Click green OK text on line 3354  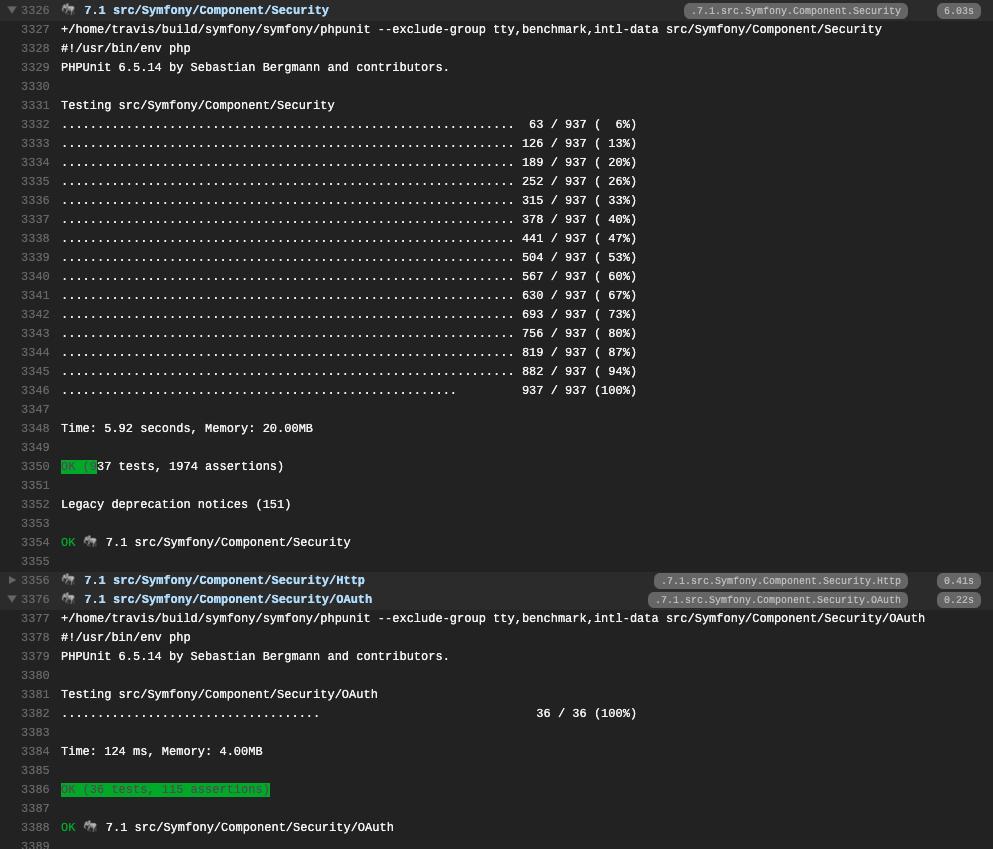(x=68, y=542)
